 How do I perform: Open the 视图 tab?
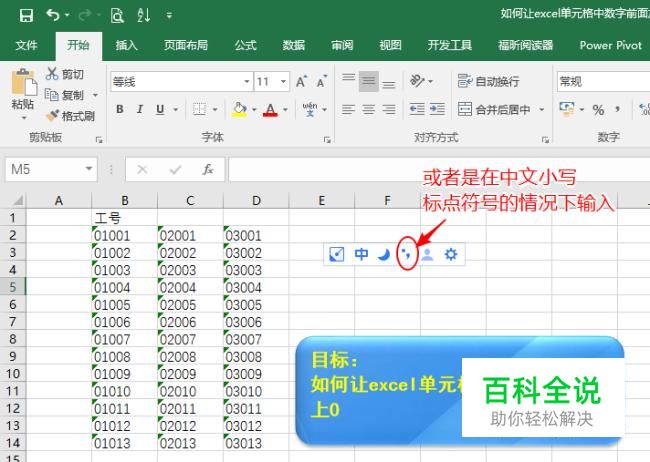(x=390, y=45)
